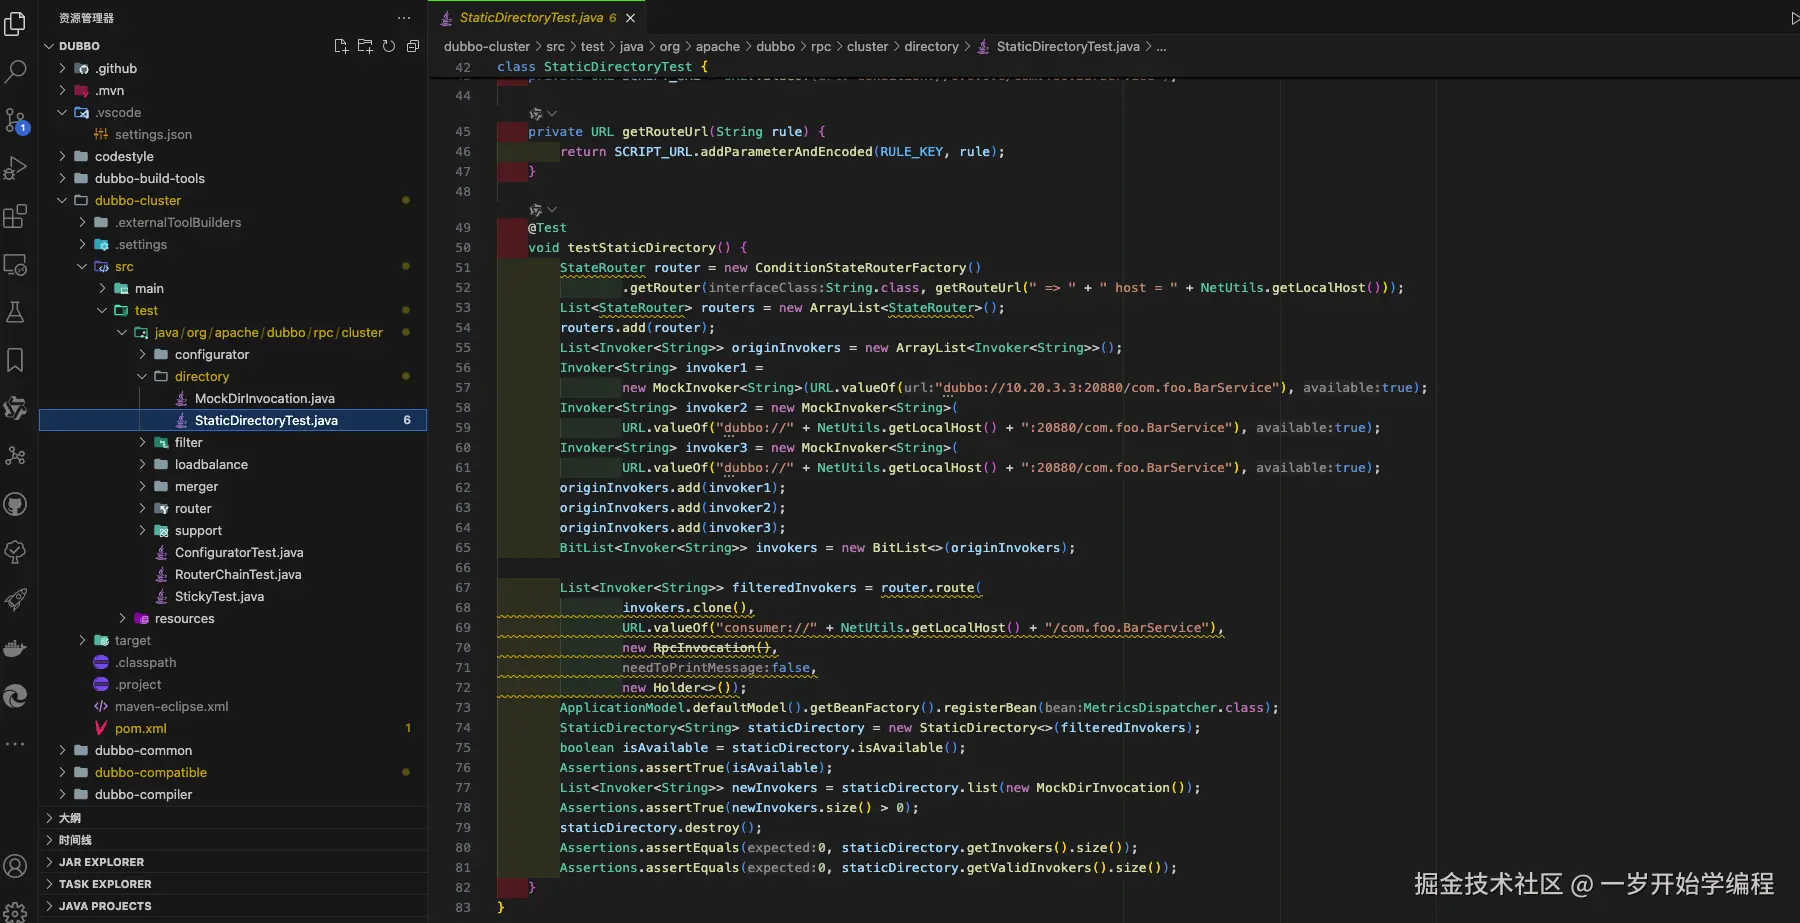
Task: Click directory in the breadcrumb
Action: coord(931,46)
